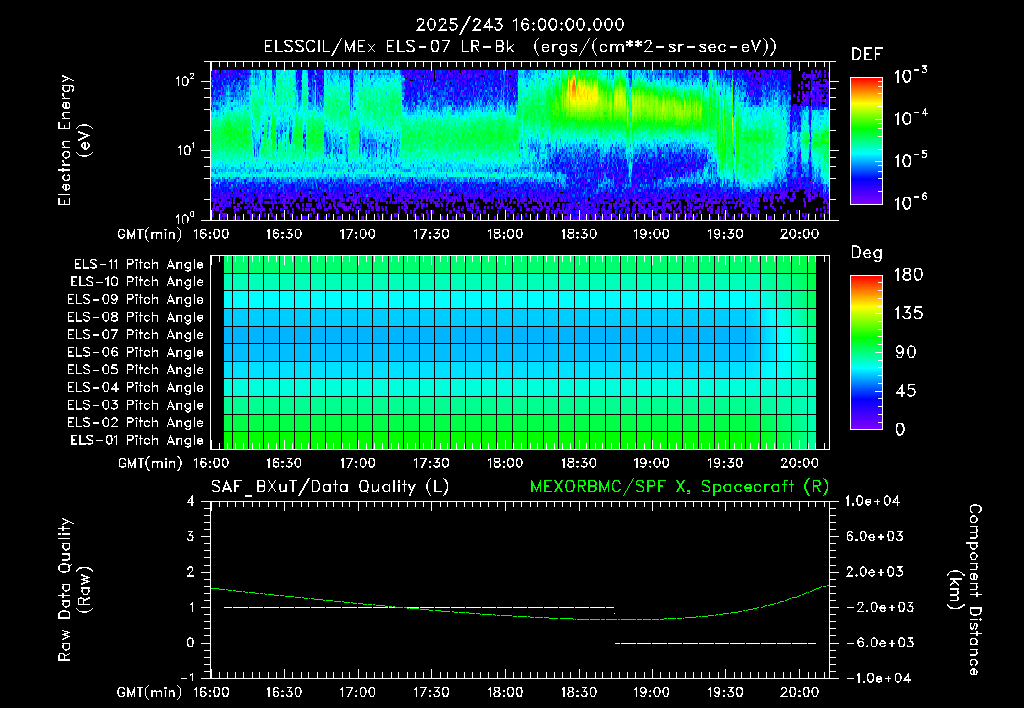This screenshot has width=1024, height=708.
Task: Click the "ELS-02 Pitch Angle" row label
Action: tap(135, 423)
